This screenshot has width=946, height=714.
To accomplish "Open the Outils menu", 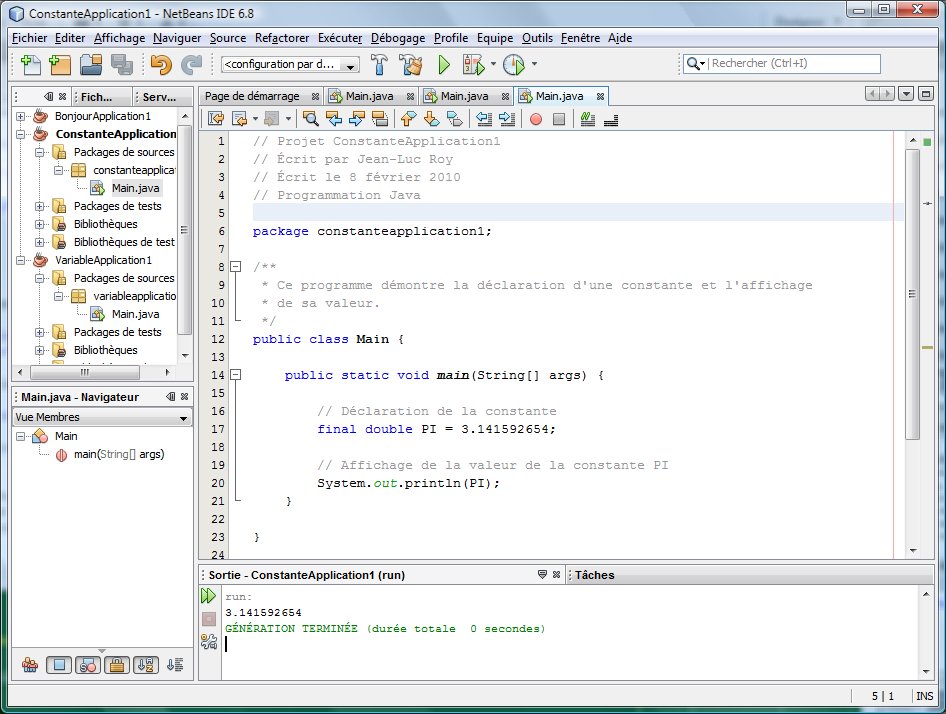I will pyautogui.click(x=538, y=38).
